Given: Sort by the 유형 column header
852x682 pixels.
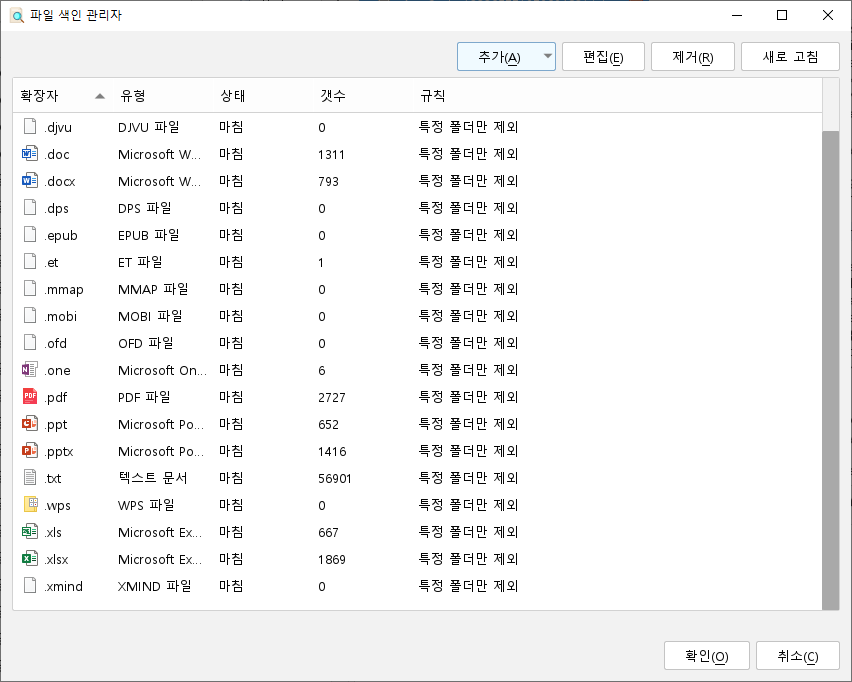Looking at the screenshot, I should (x=163, y=96).
